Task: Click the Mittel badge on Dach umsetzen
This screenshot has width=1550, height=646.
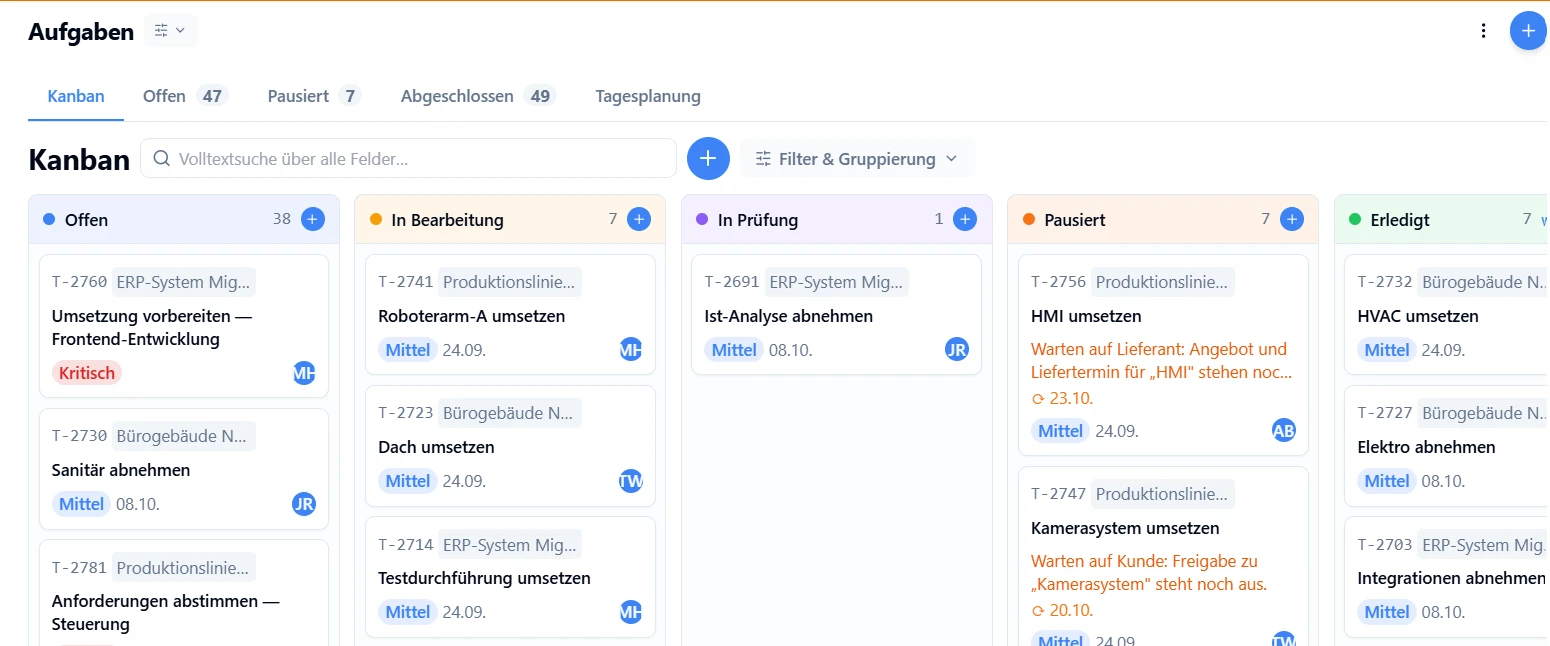Action: click(408, 481)
